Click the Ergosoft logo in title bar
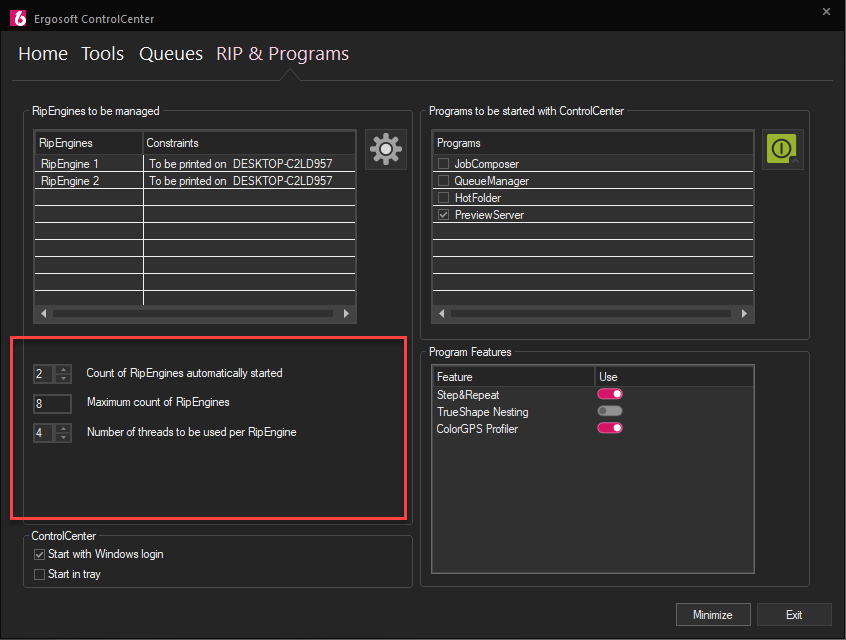Screen dimensions: 846x640 (16, 19)
